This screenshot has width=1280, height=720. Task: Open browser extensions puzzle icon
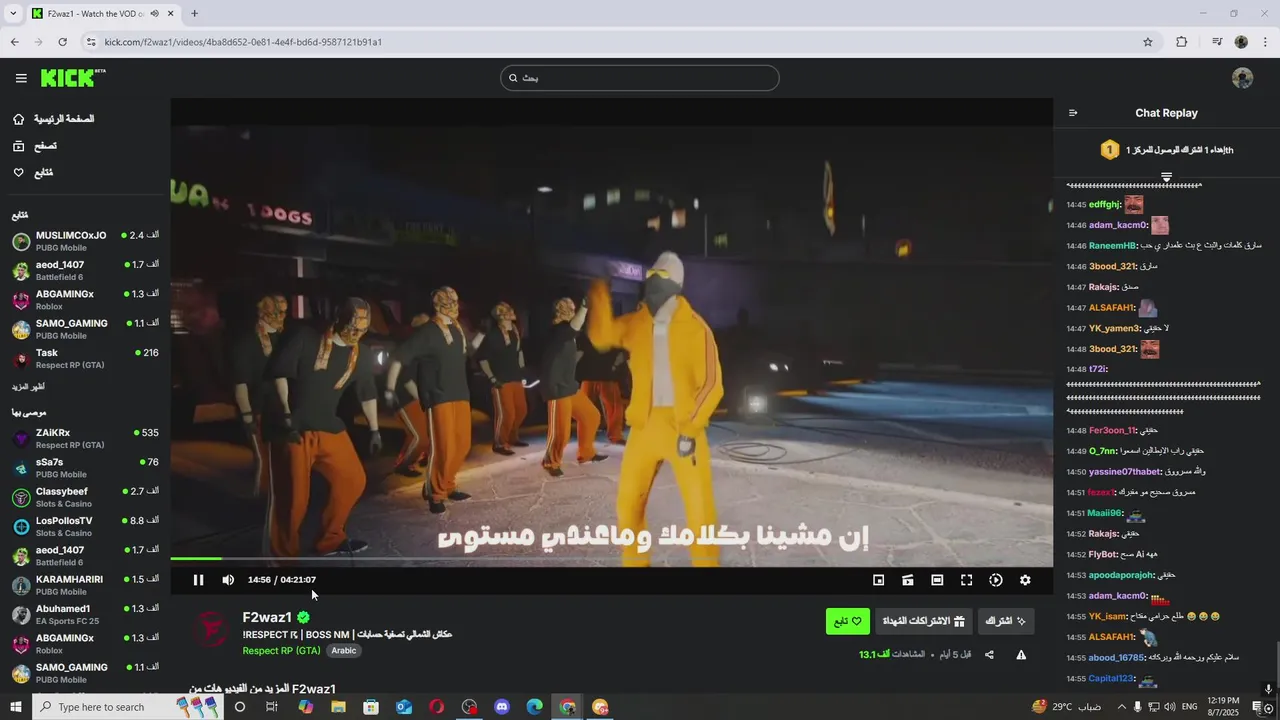click(x=1182, y=42)
